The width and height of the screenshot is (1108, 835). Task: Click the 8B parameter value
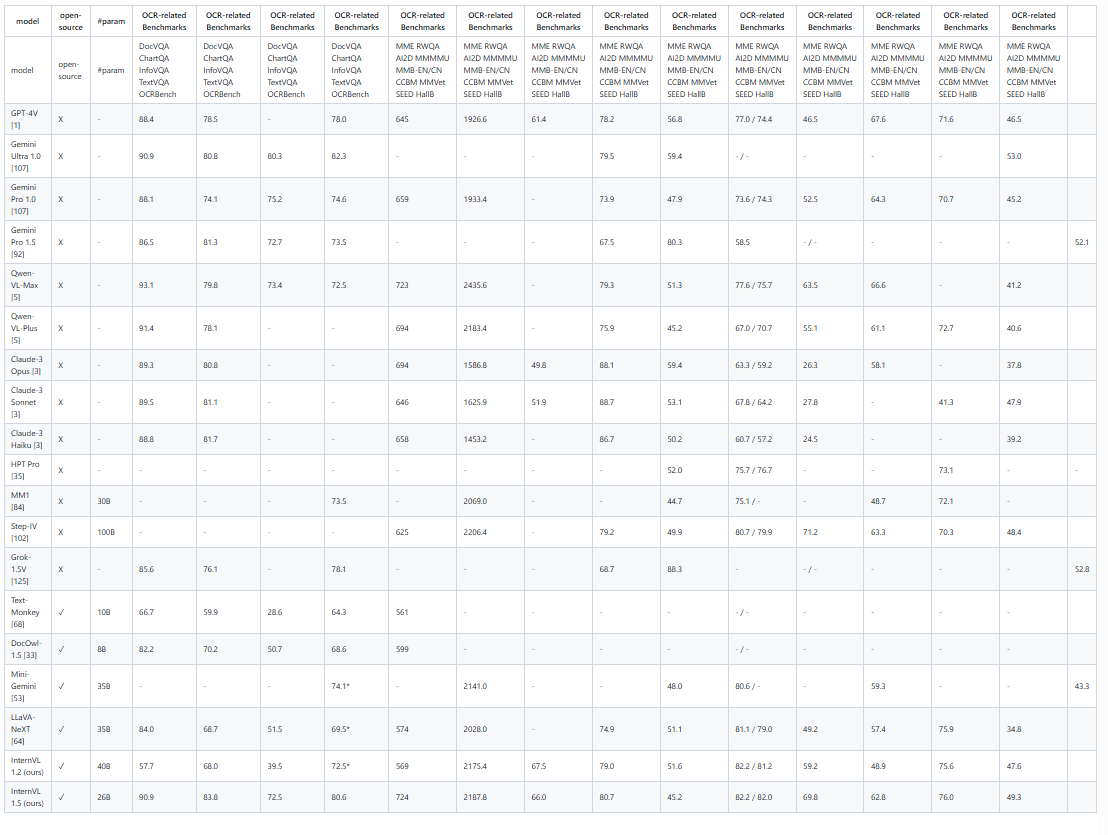pos(102,649)
